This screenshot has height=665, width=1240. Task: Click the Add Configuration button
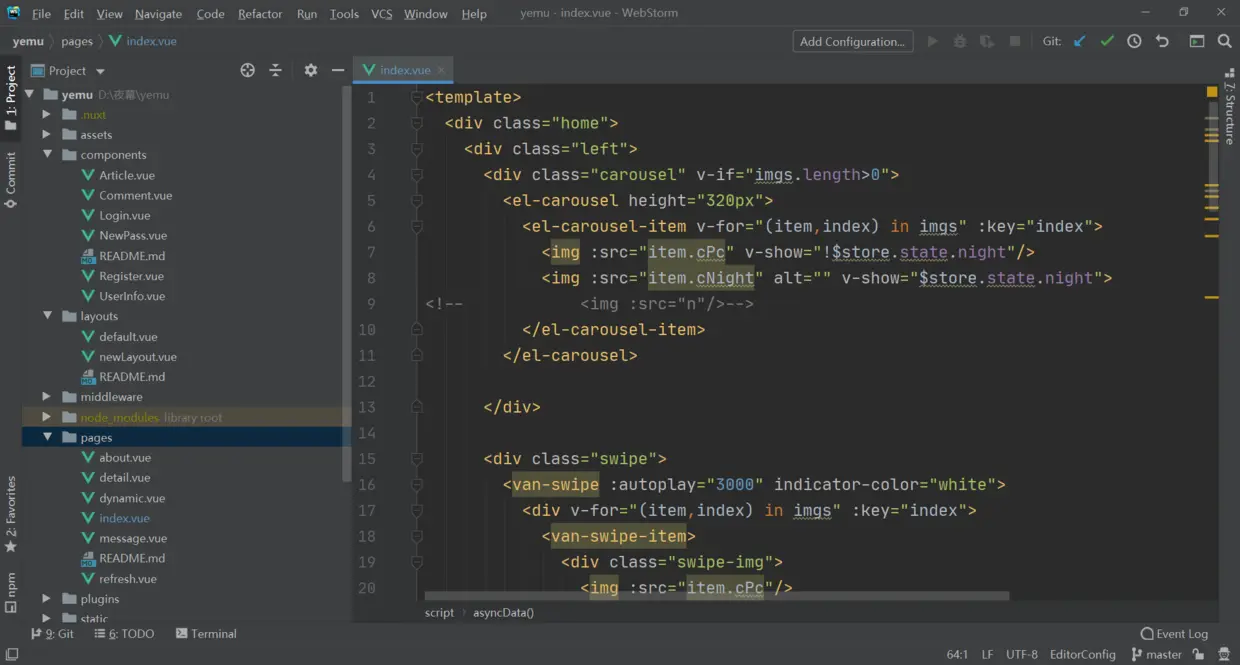[852, 41]
